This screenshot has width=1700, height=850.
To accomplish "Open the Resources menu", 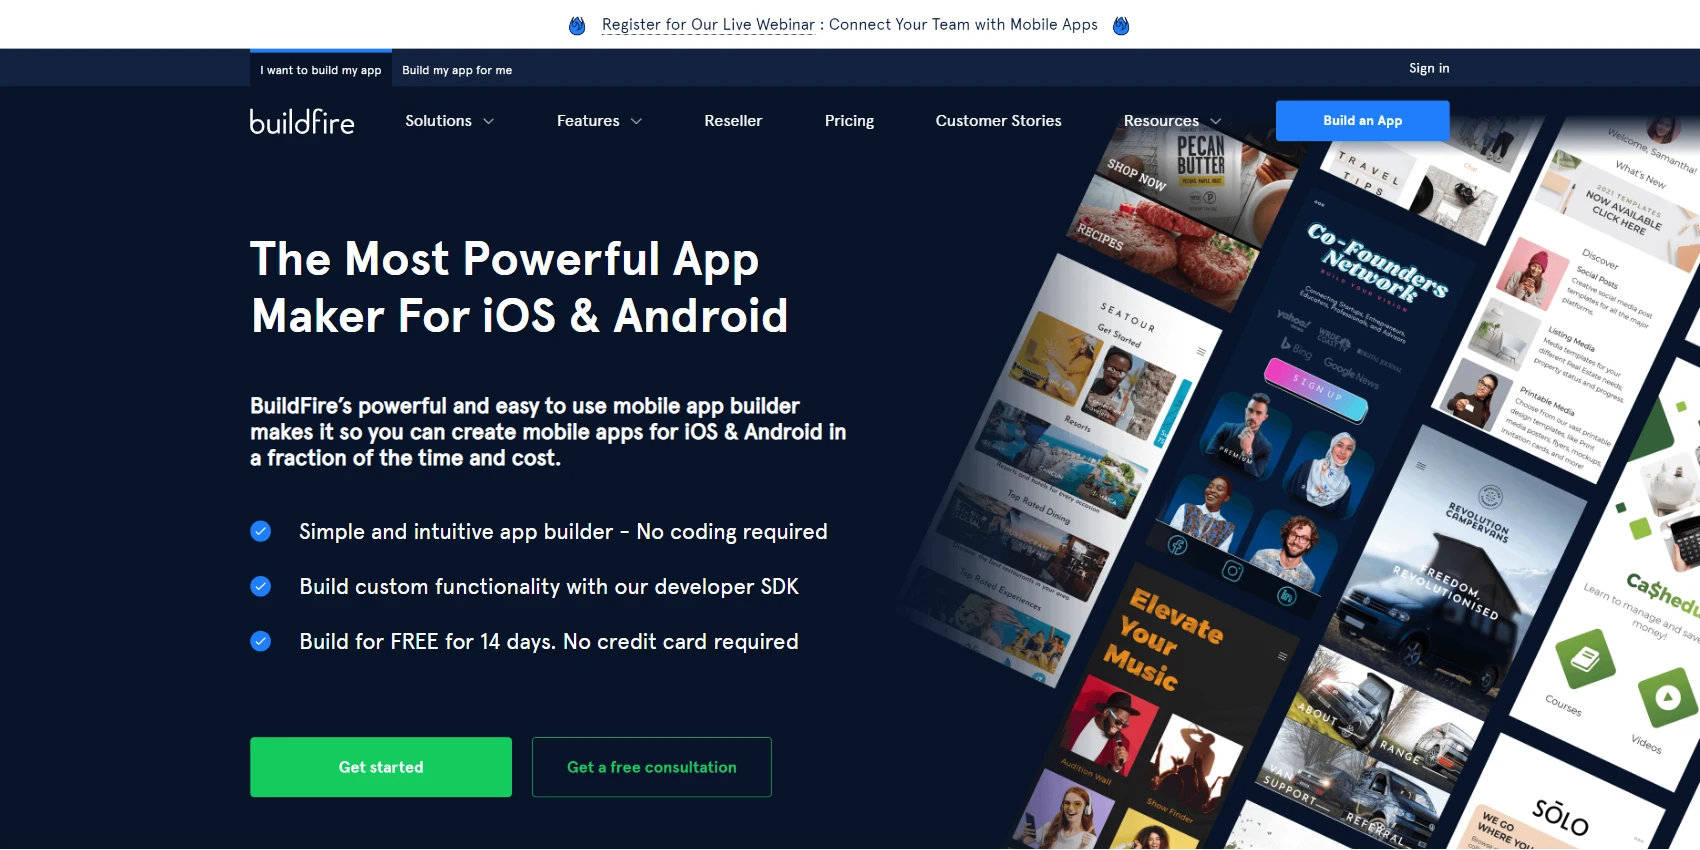I will click(x=1161, y=121).
